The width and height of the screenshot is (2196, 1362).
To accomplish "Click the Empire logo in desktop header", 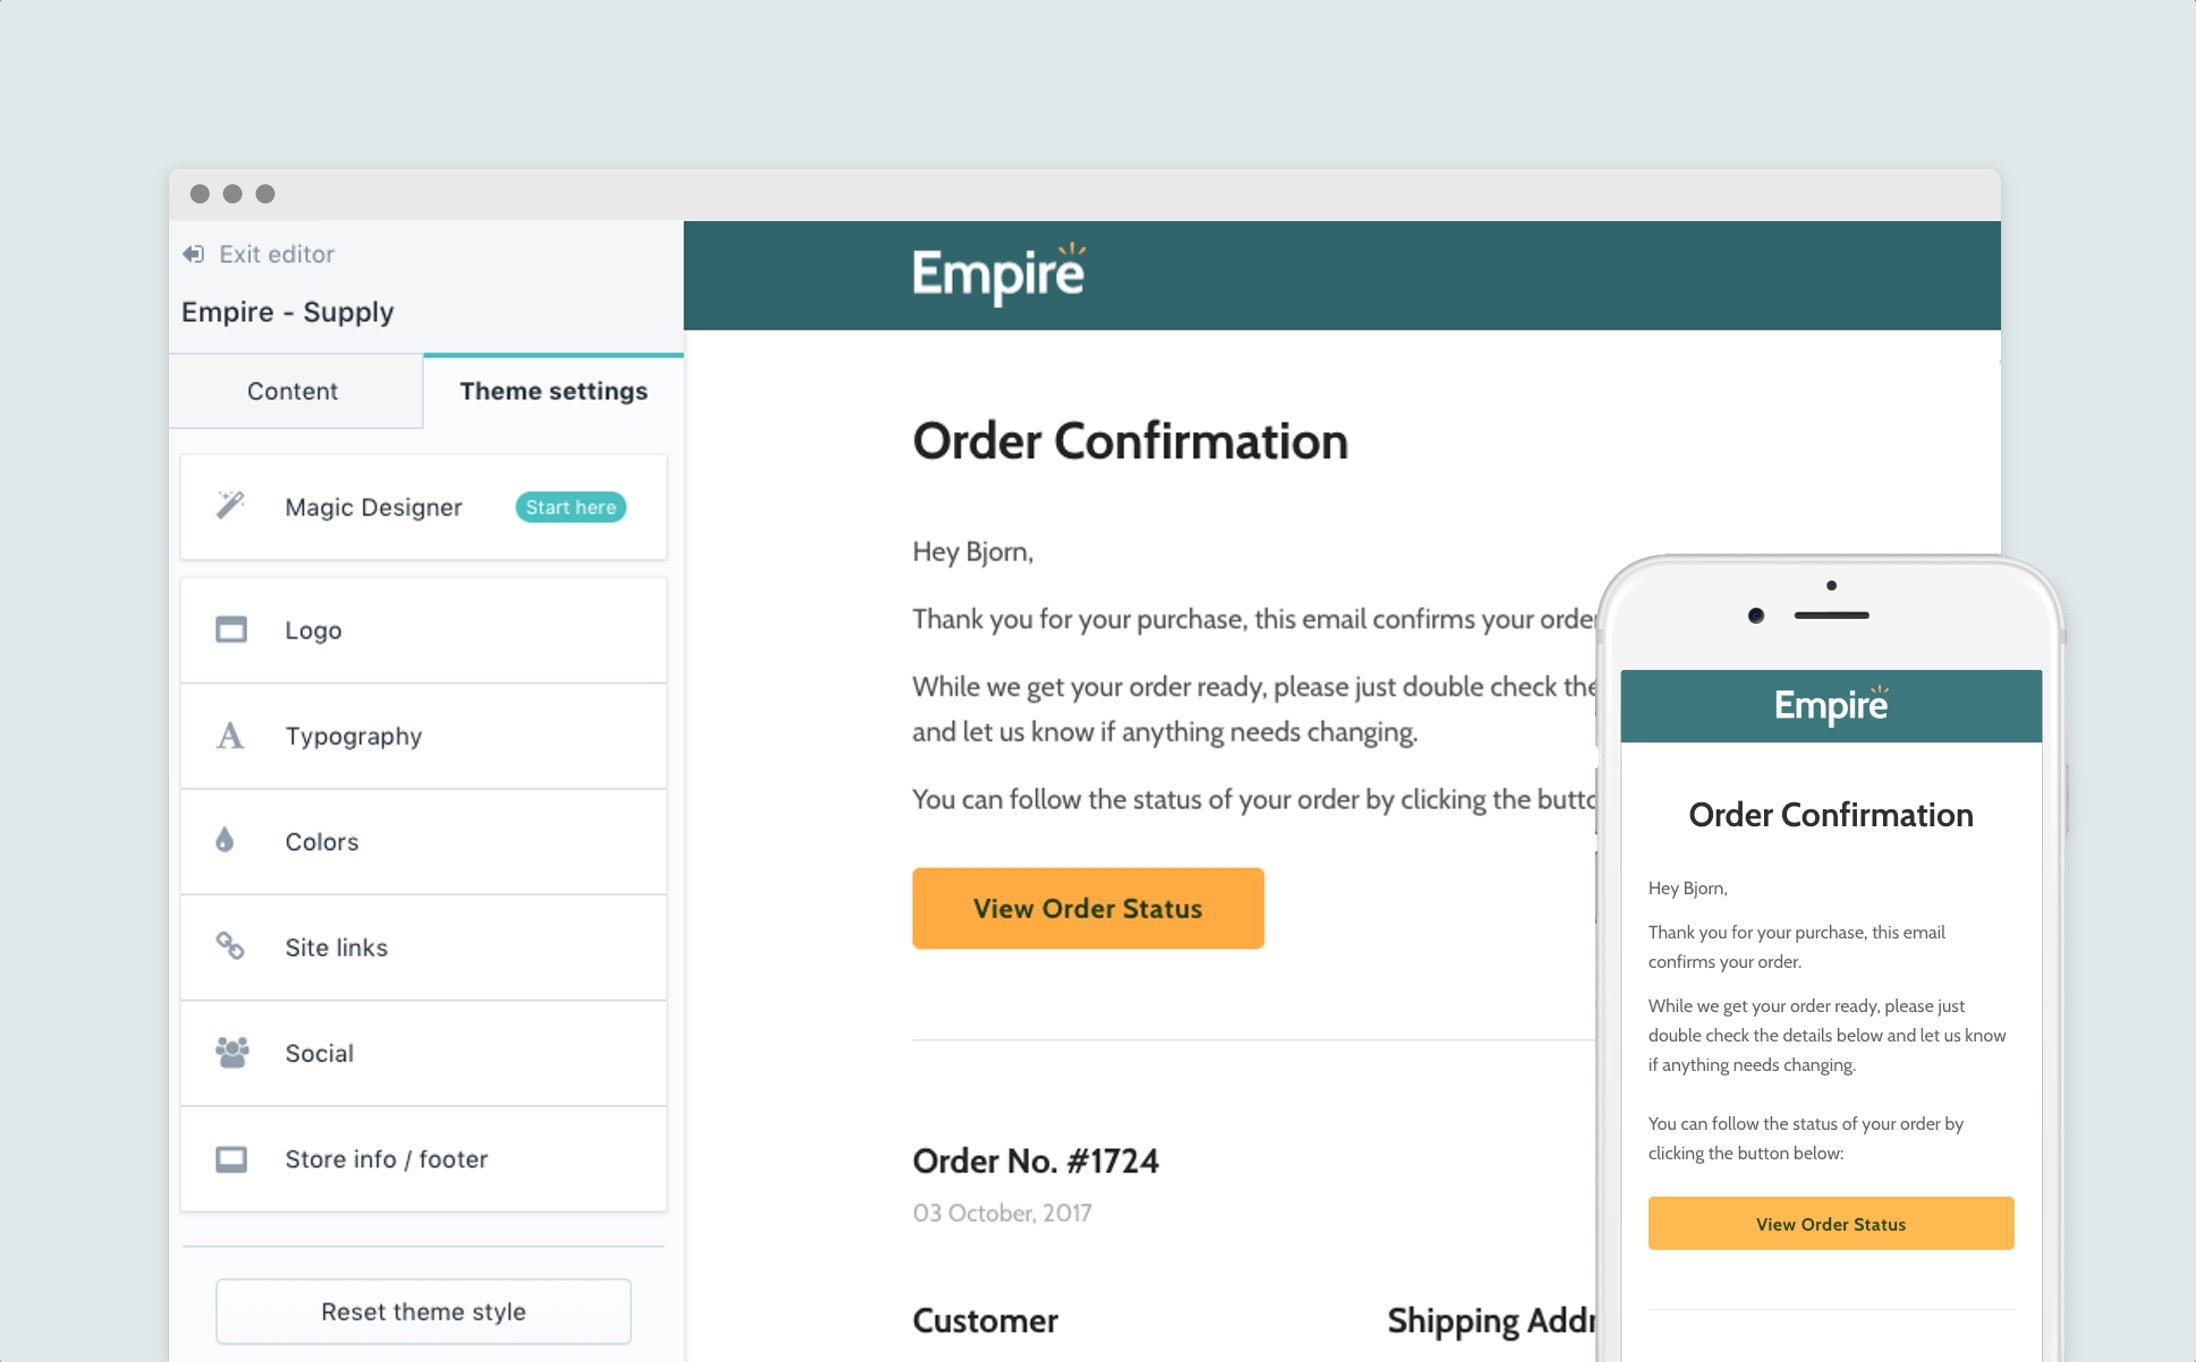I will pos(998,274).
